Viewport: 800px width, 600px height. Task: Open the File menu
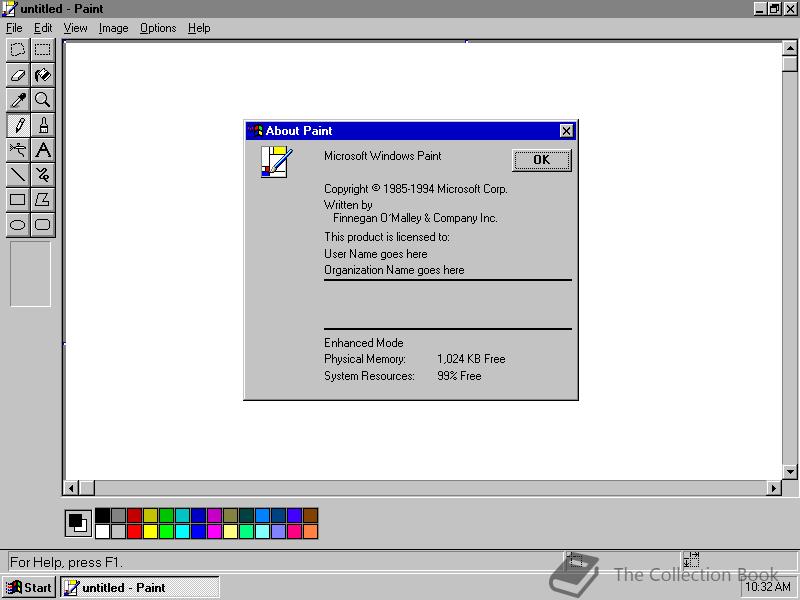pyautogui.click(x=14, y=28)
